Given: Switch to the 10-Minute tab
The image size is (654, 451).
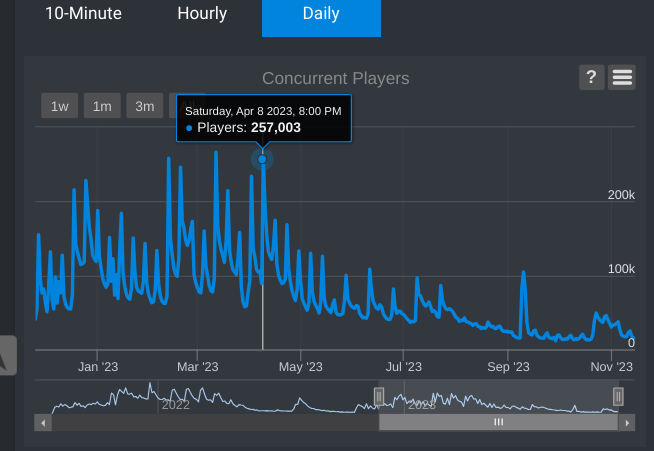Looking at the screenshot, I should coord(83,14).
